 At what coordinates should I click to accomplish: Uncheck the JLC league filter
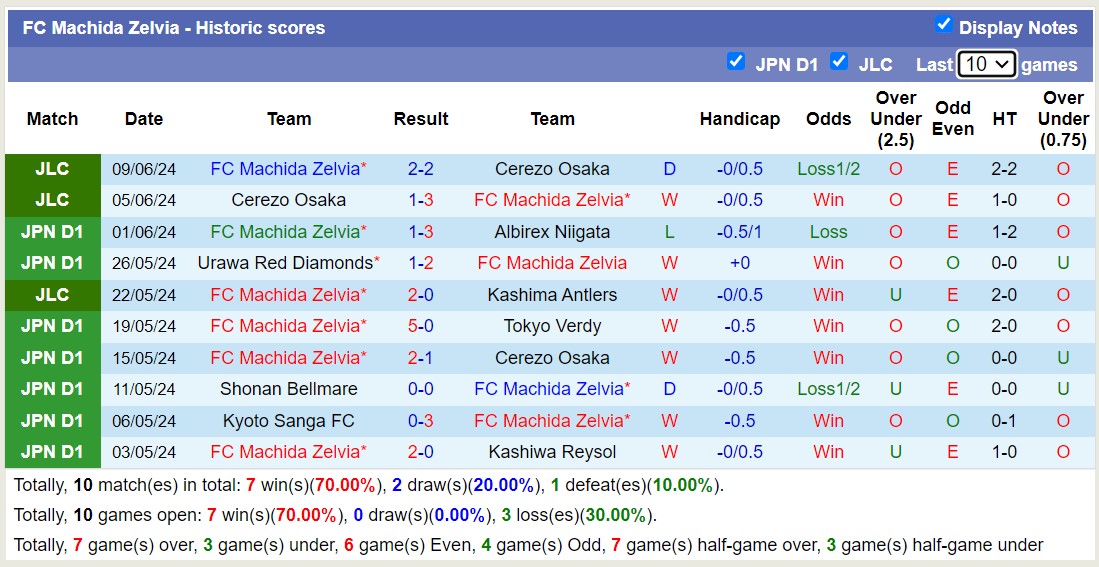click(839, 62)
